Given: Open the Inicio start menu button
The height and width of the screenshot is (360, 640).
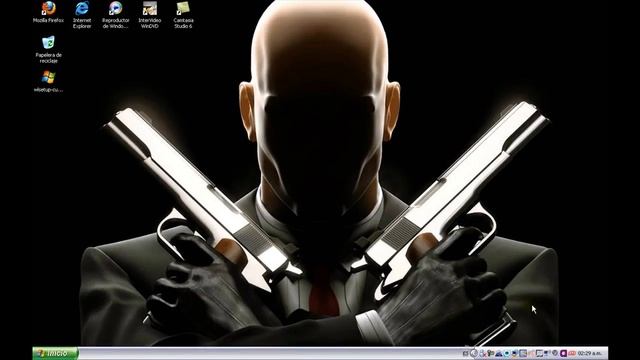Looking at the screenshot, I should (x=56, y=353).
